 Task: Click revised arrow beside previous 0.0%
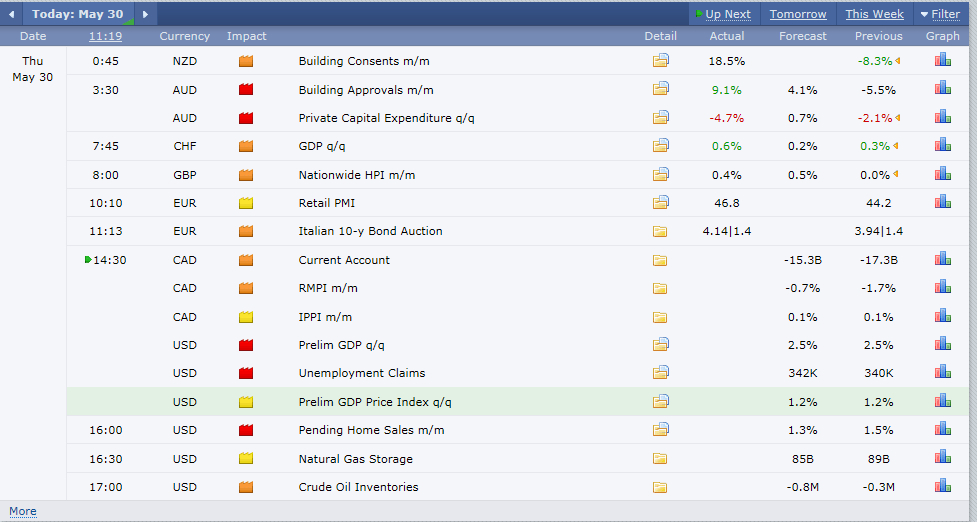pos(895,174)
